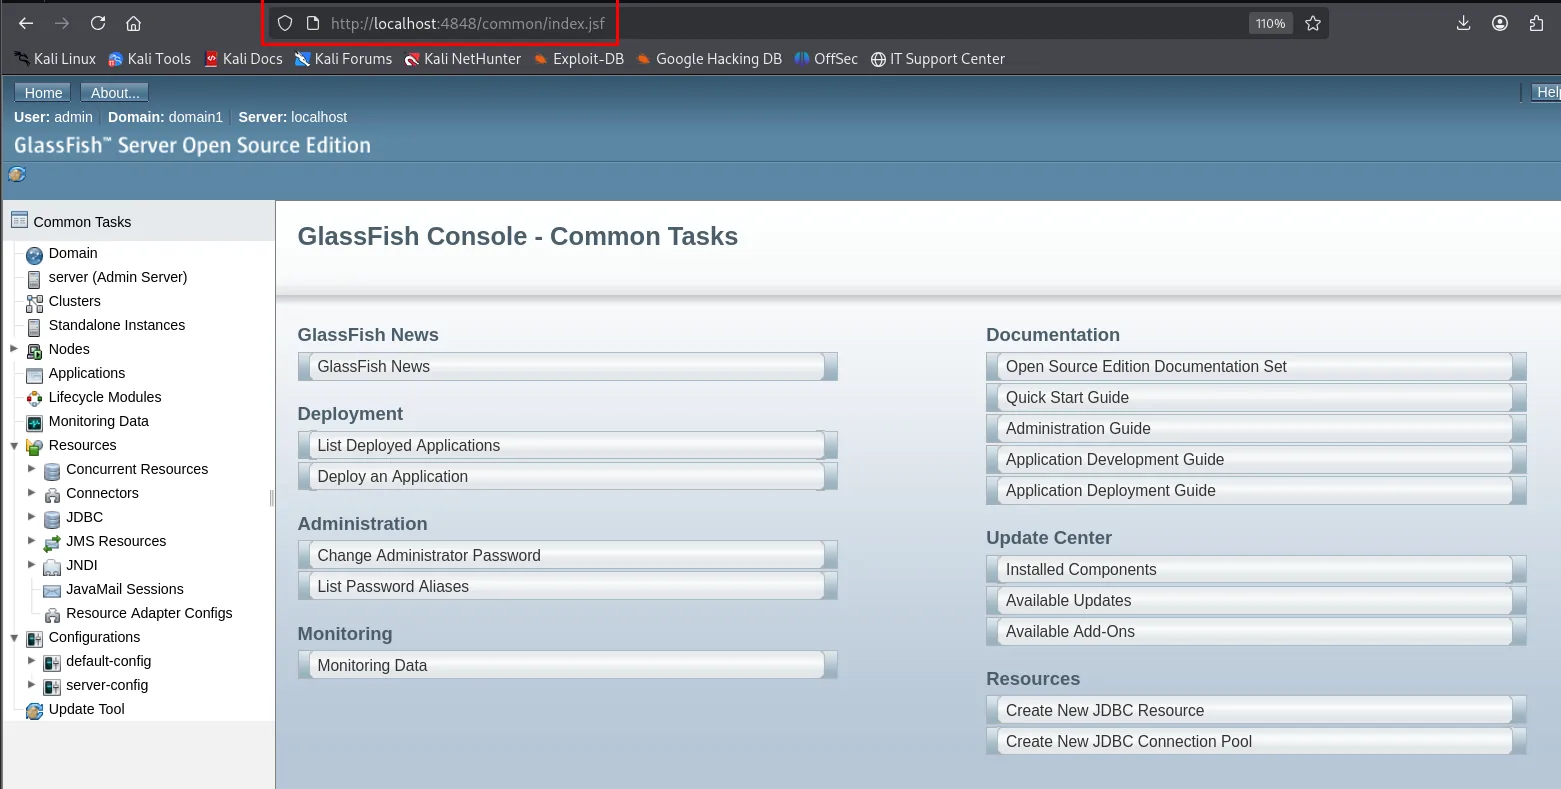
Task: Open List Deployed Applications task
Action: pos(567,446)
